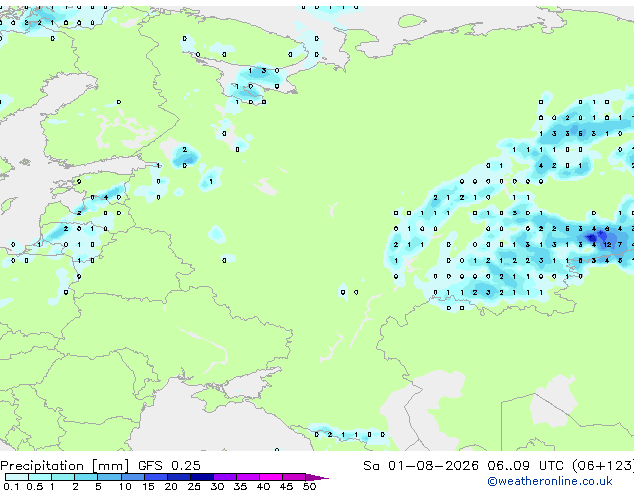Click the GFS 0.25 model label
634x490 pixels.
169,466
